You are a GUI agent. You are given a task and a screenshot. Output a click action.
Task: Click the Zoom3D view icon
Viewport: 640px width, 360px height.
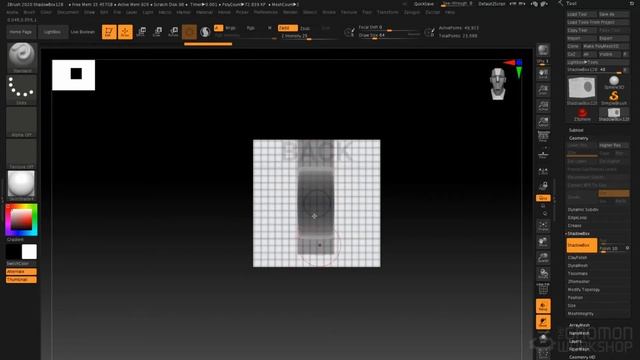[x=543, y=258]
